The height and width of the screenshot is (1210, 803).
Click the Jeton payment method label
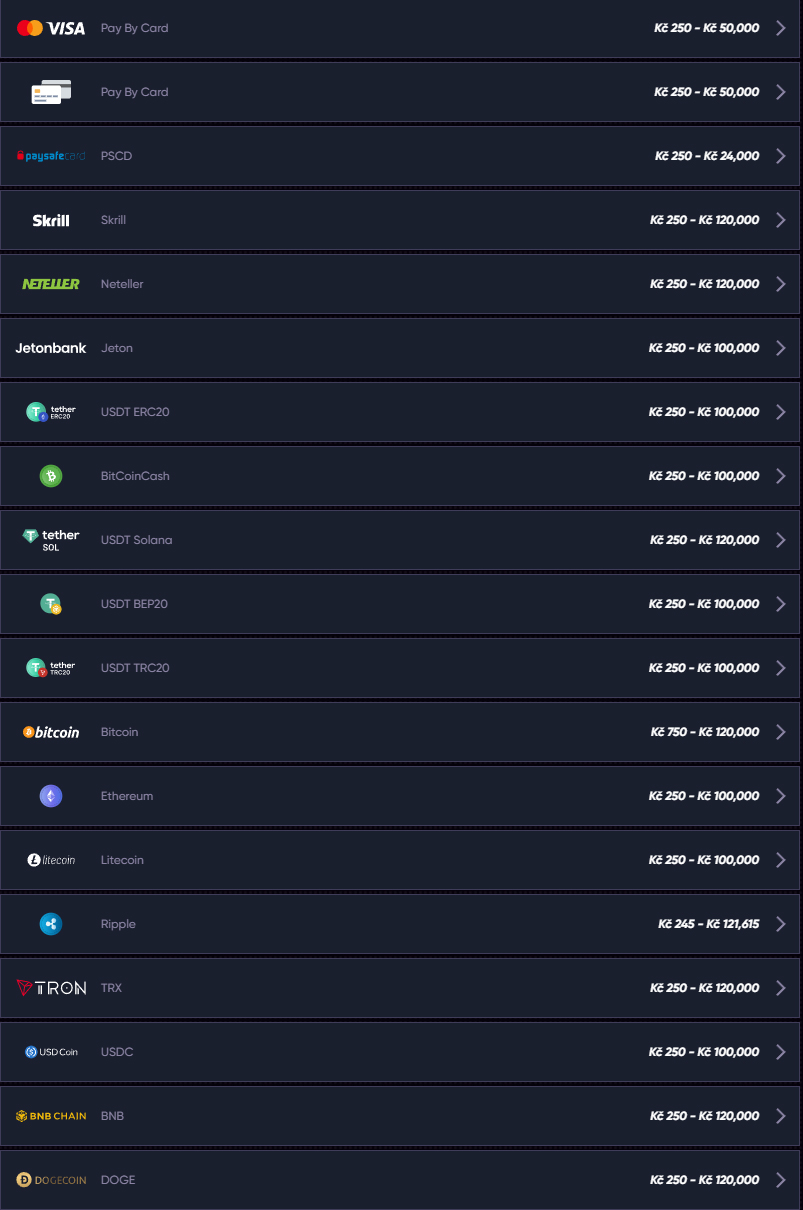coord(116,347)
